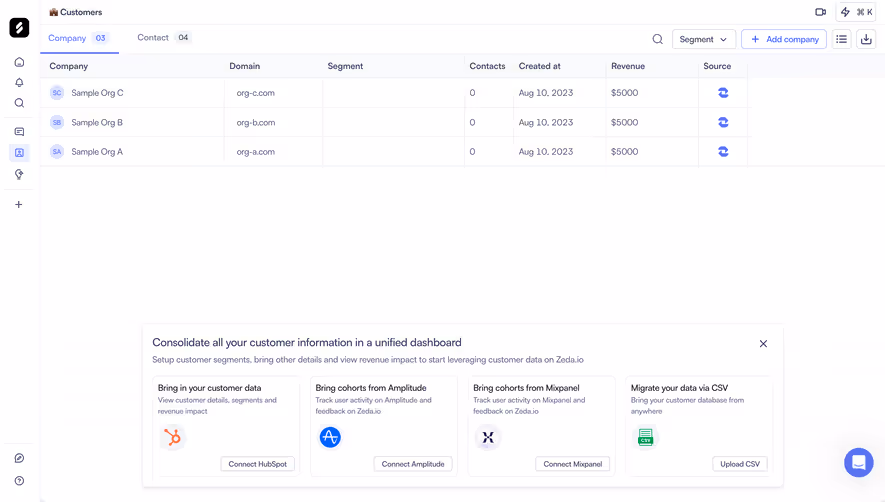Click the Contacts column header
Viewport: 885px width, 502px height.
point(487,66)
